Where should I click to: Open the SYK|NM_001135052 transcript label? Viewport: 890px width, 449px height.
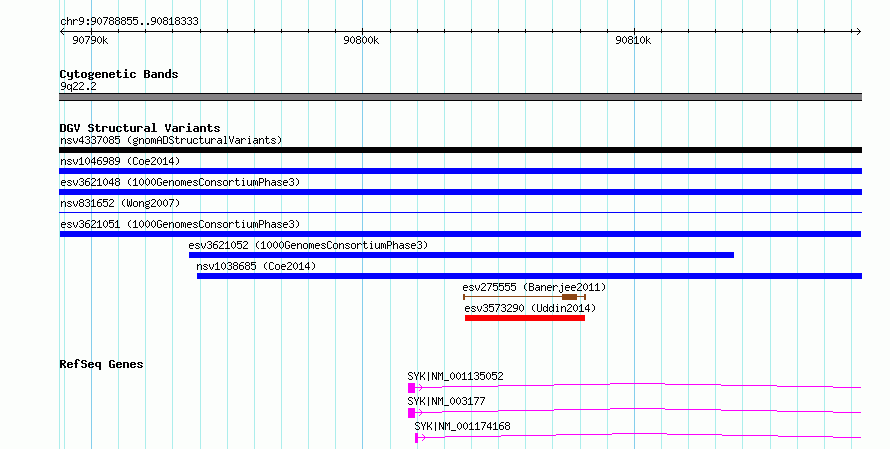(455, 376)
